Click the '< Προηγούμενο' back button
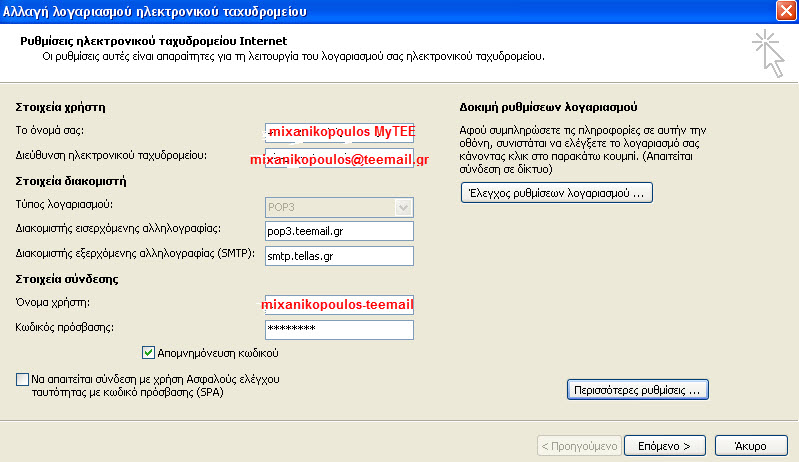This screenshot has width=799, height=462. coord(579,446)
